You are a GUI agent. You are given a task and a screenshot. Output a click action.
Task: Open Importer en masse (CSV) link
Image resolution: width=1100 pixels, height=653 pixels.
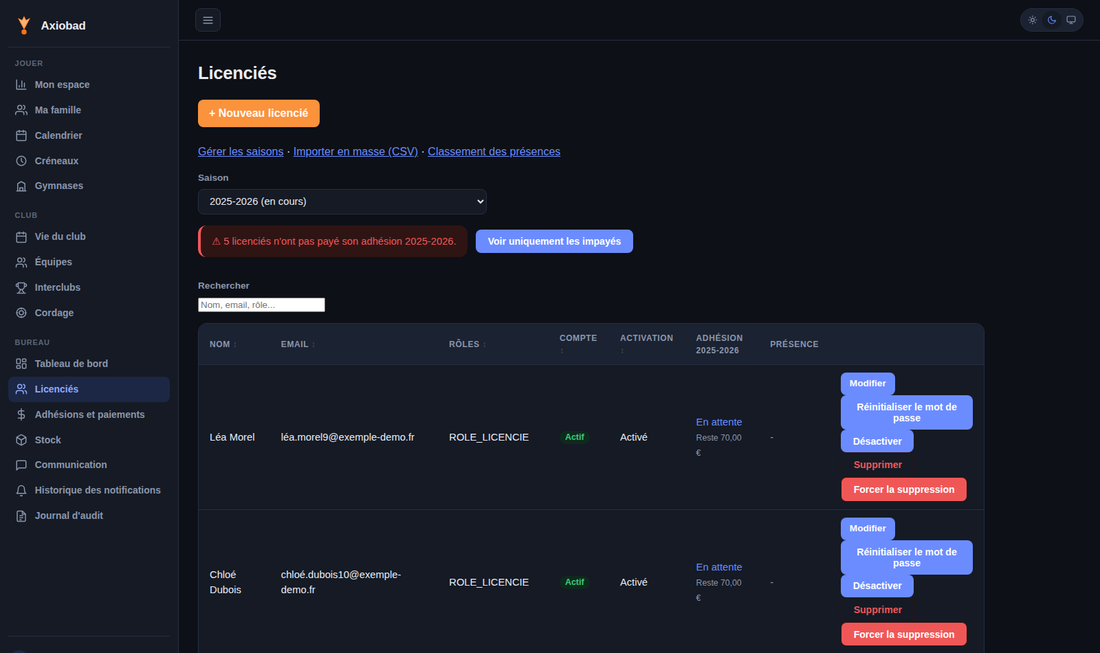tap(356, 152)
